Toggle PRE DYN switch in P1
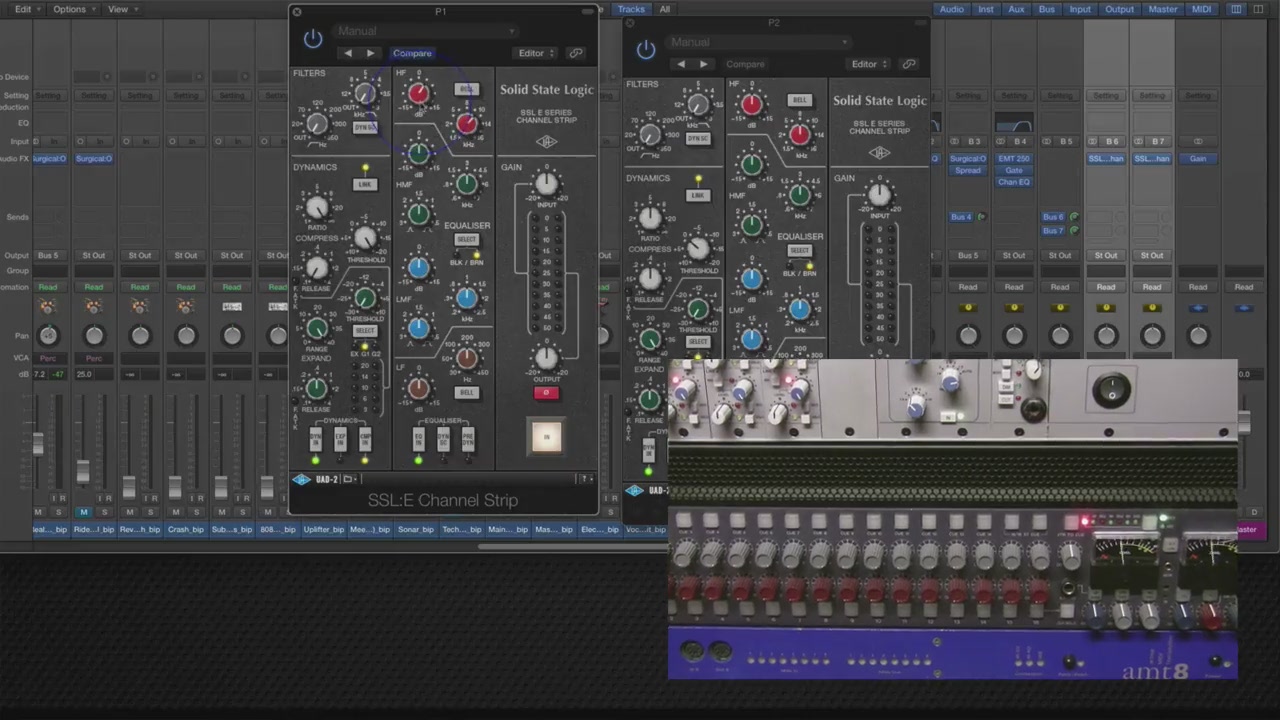Image resolution: width=1280 pixels, height=720 pixels. [x=467, y=440]
